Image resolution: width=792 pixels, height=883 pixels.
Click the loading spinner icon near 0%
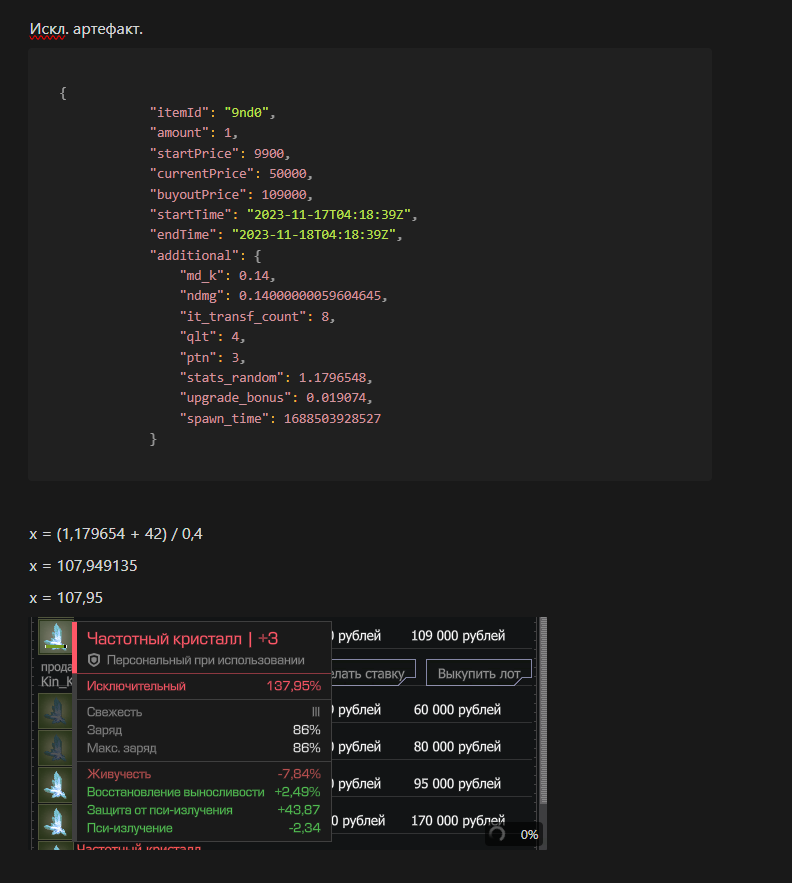point(498,834)
